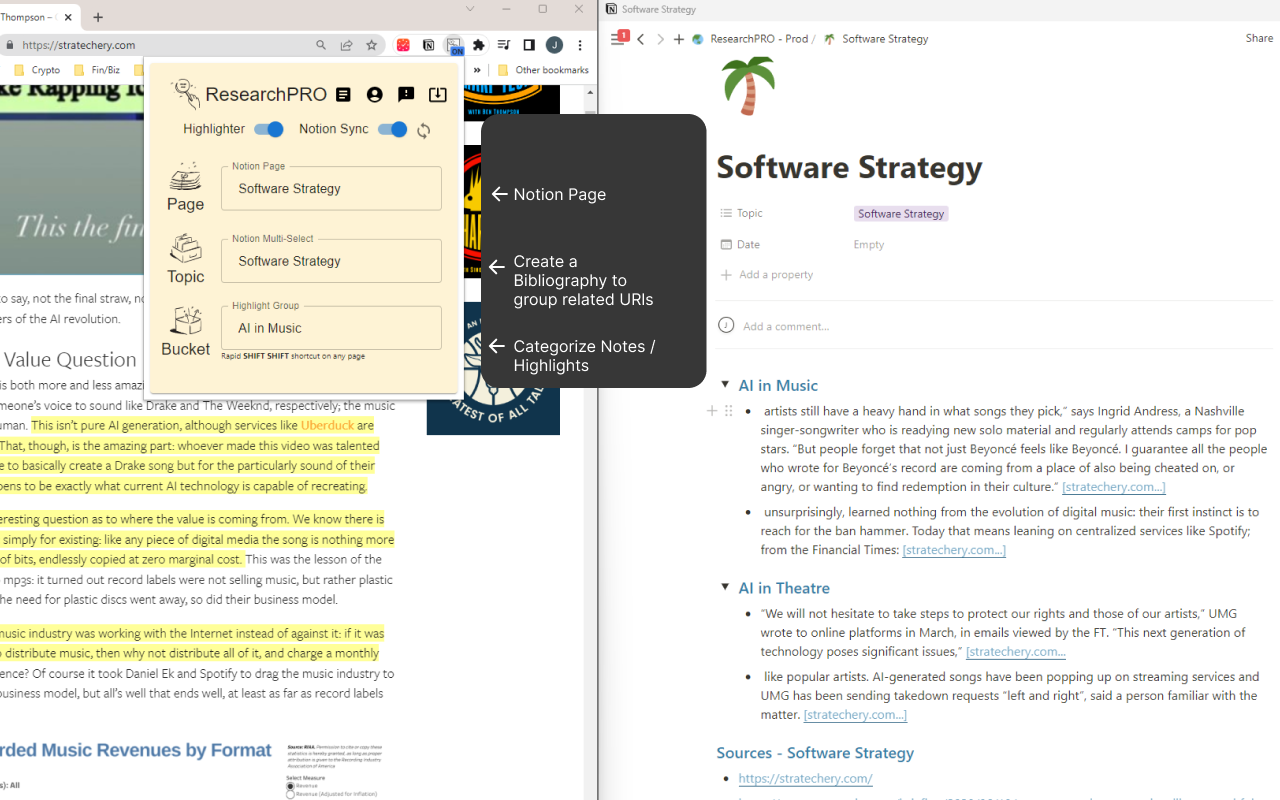Image resolution: width=1280 pixels, height=800 pixels.
Task: Bookmark this page with the star icon
Action: tap(372, 45)
